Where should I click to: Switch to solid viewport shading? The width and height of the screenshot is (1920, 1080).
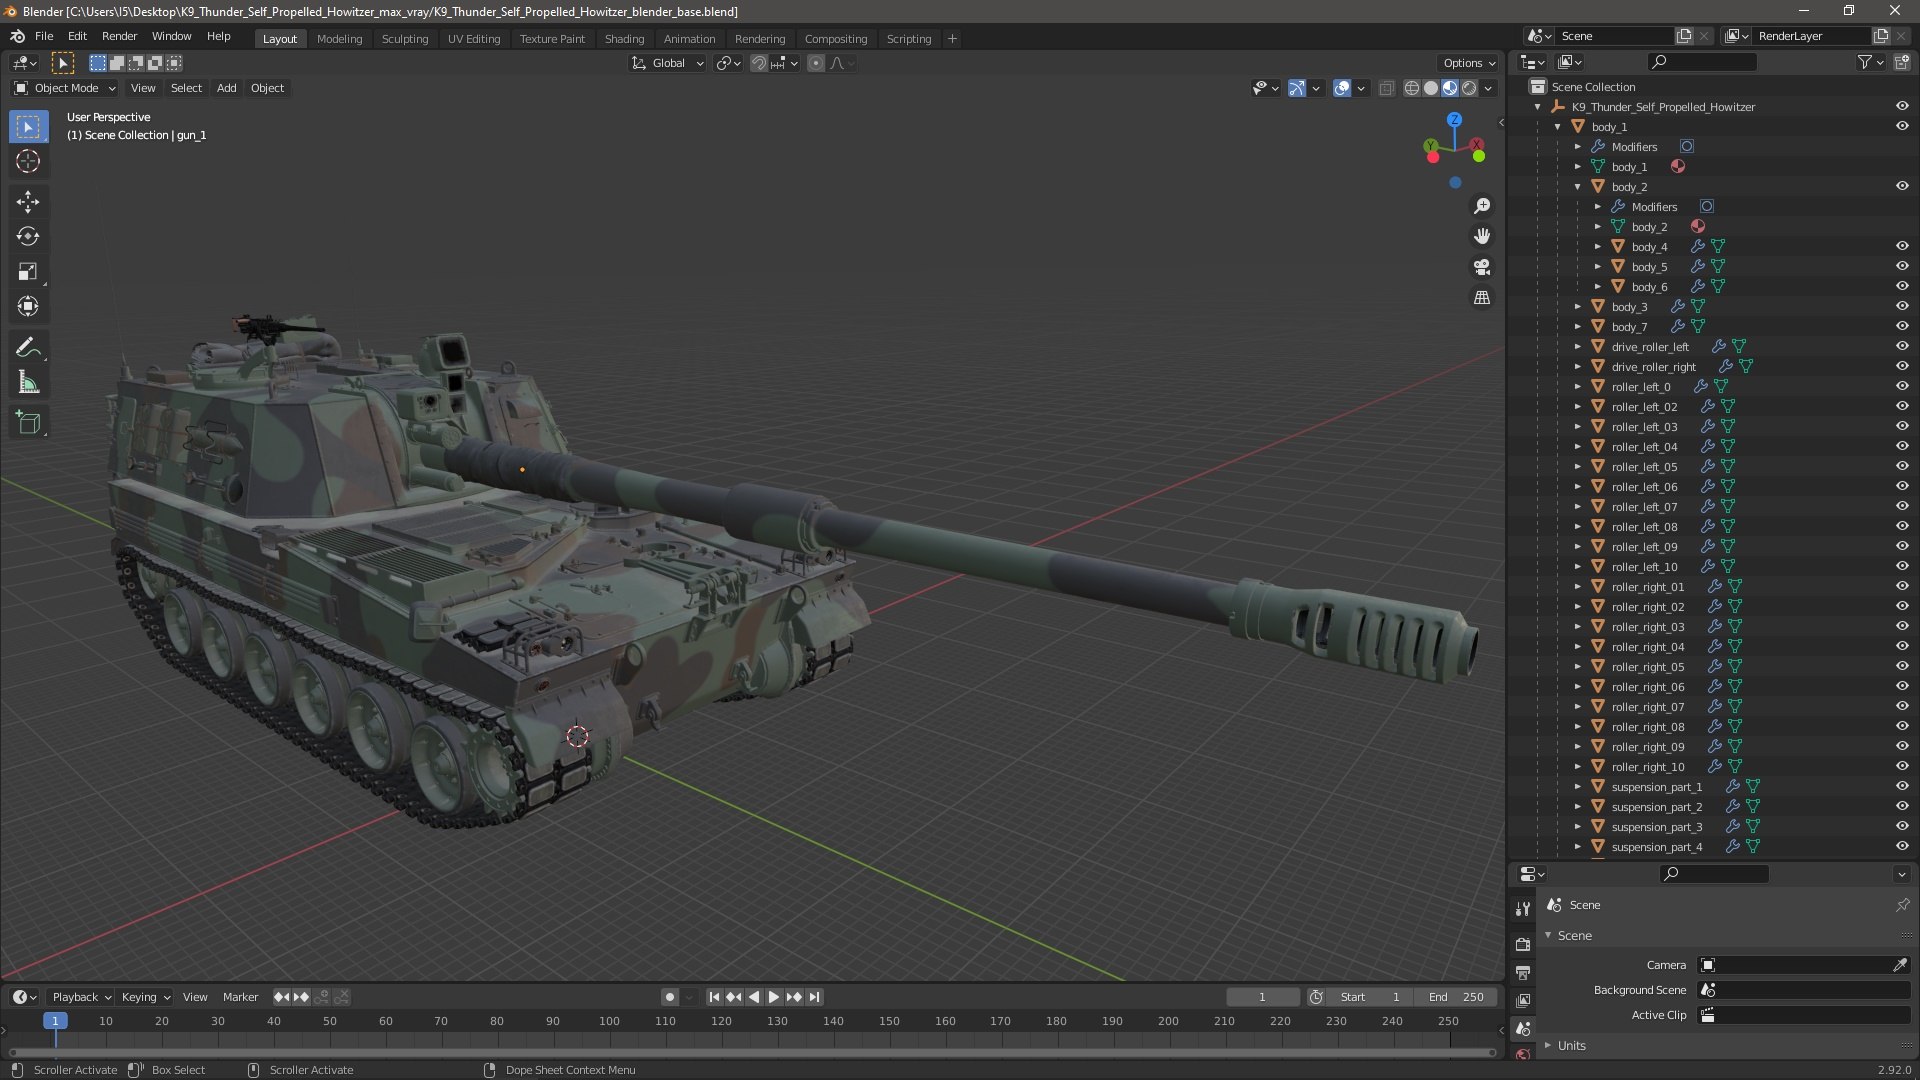(1431, 88)
